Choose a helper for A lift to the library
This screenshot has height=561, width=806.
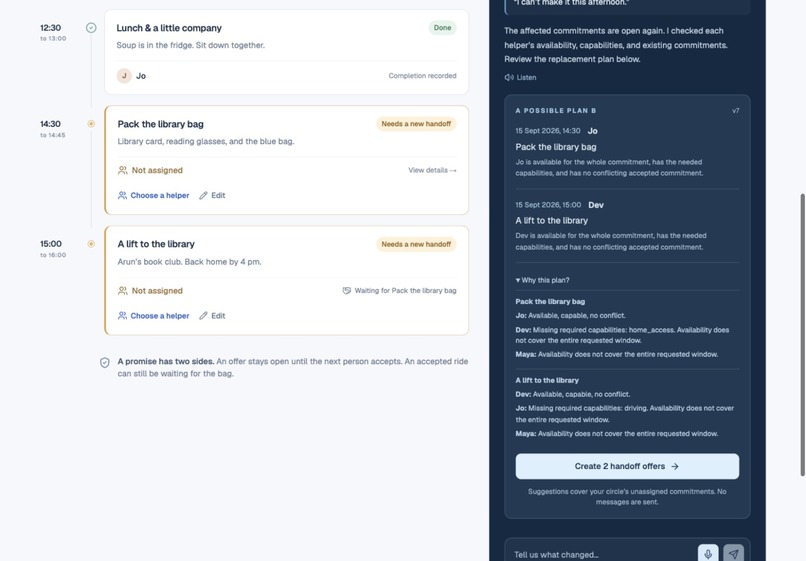[154, 316]
